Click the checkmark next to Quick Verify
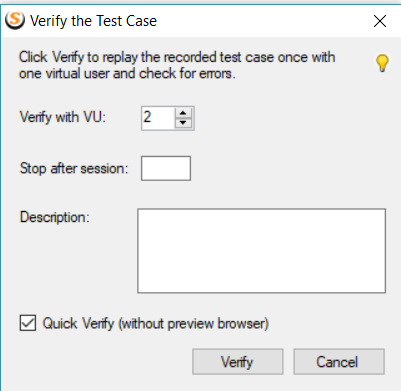The image size is (401, 391). [x=28, y=323]
